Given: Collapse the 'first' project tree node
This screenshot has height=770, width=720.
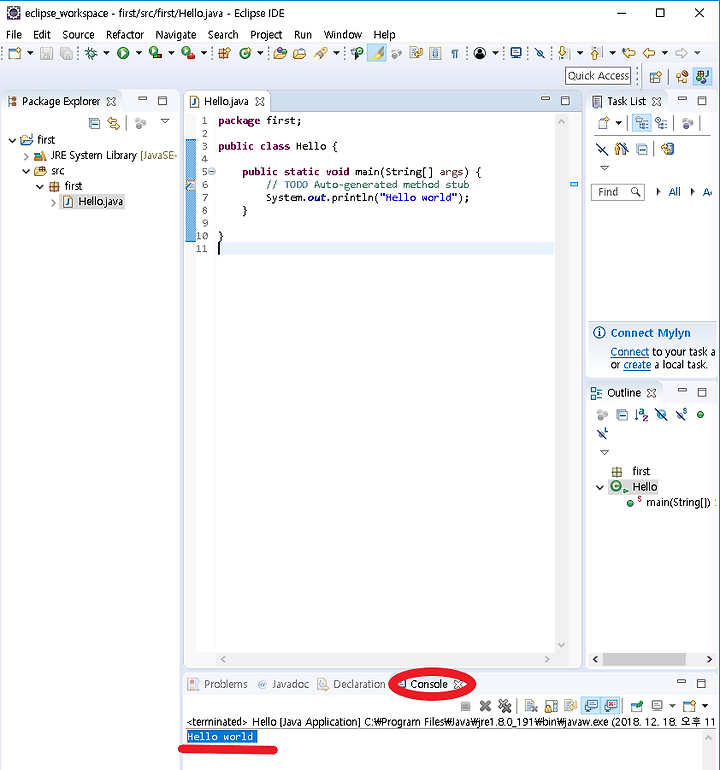Looking at the screenshot, I should click(x=12, y=140).
